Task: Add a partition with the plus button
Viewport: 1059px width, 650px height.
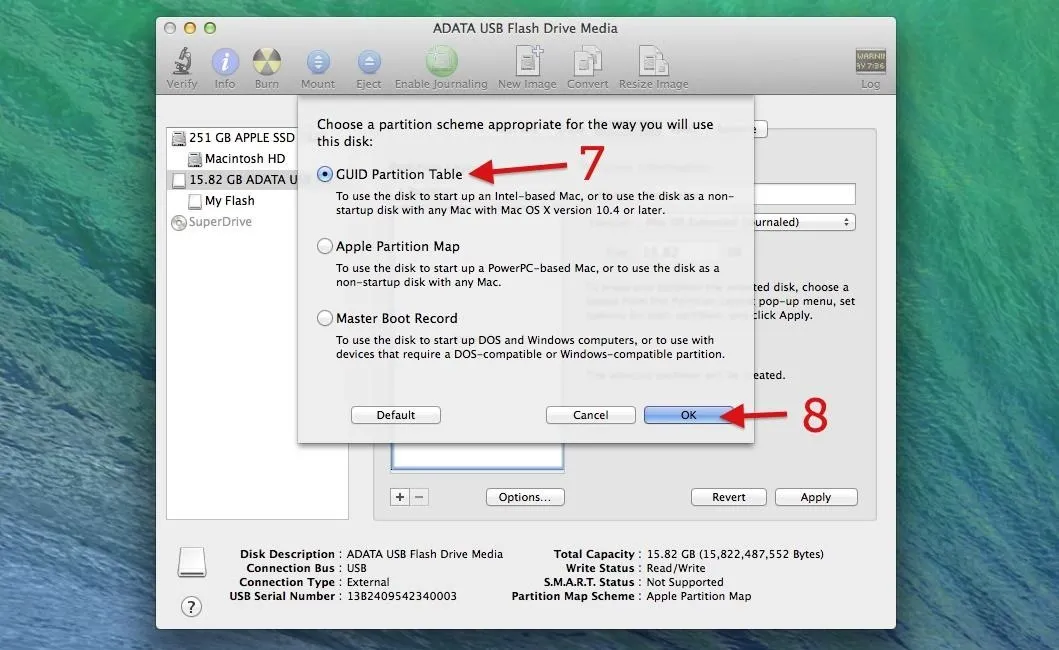Action: (400, 497)
